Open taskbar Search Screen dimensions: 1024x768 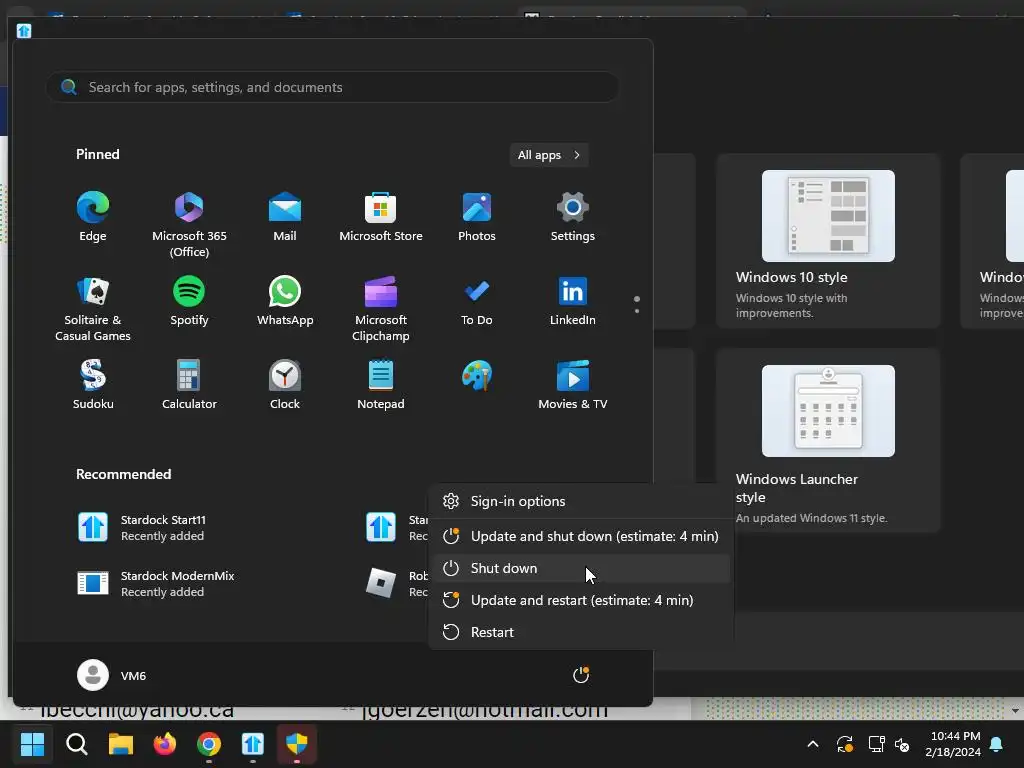tap(76, 744)
